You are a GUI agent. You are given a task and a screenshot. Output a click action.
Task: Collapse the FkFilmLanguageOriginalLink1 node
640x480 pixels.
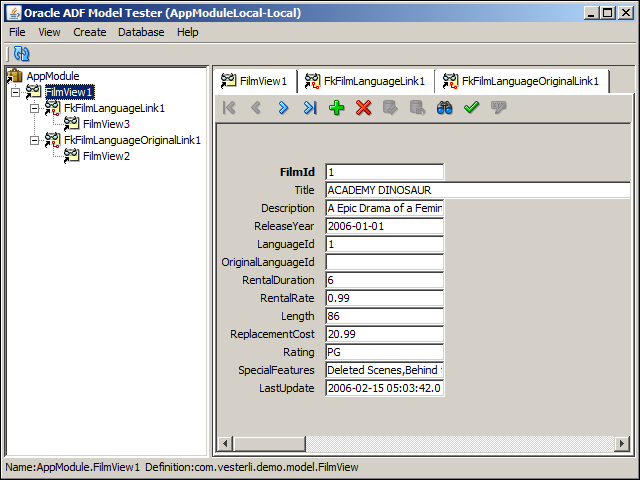pos(36,140)
